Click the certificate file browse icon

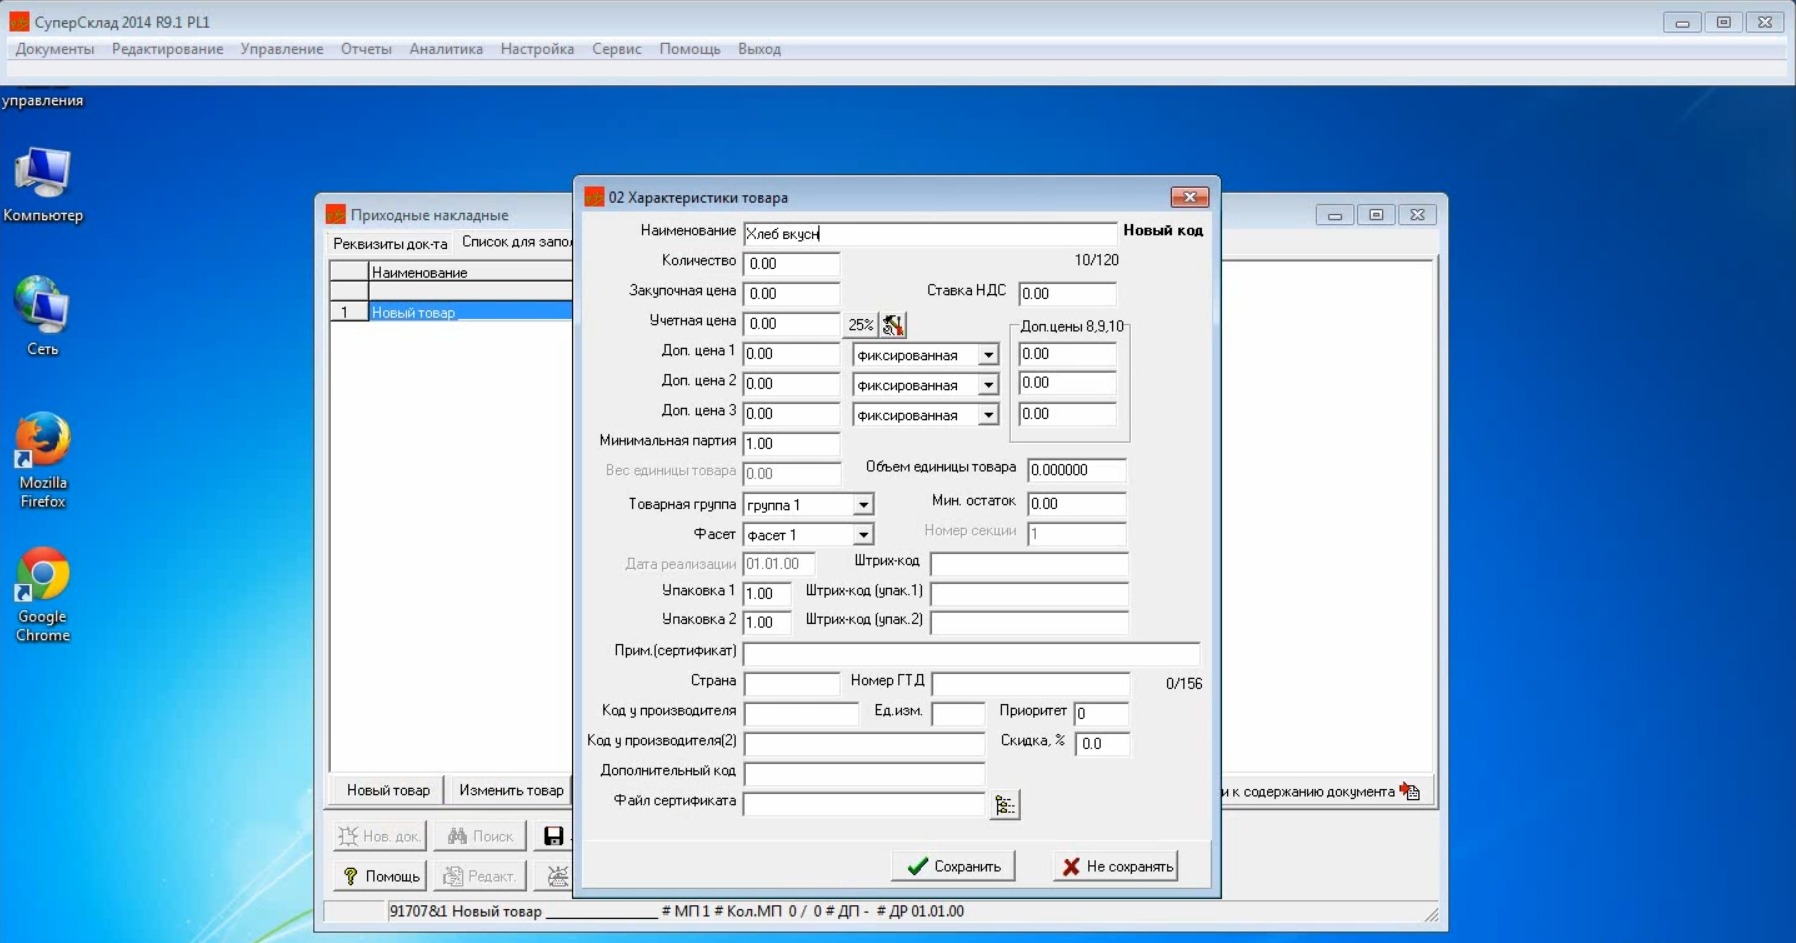point(1004,805)
